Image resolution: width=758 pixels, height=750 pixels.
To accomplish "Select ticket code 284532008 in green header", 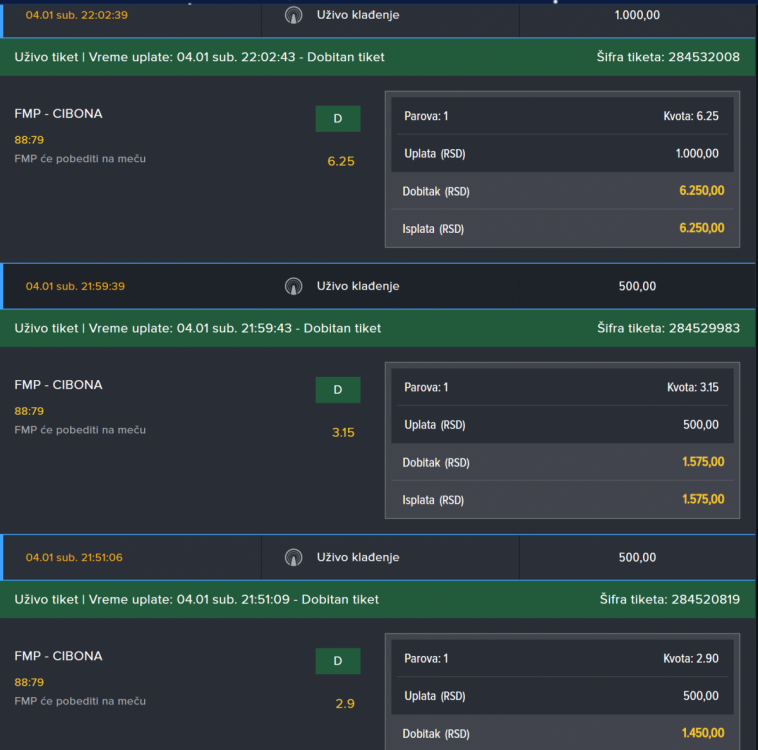I will pyautogui.click(x=703, y=57).
